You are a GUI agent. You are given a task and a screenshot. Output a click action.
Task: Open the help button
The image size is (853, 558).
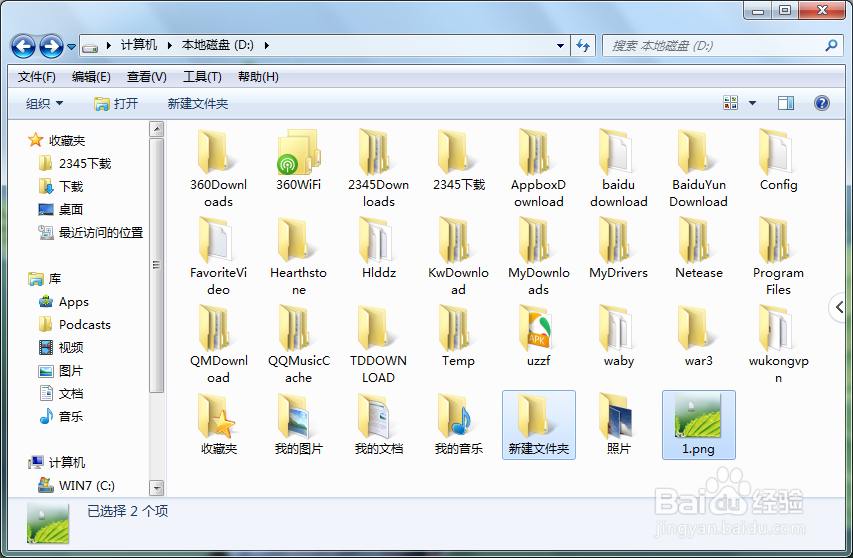(821, 103)
